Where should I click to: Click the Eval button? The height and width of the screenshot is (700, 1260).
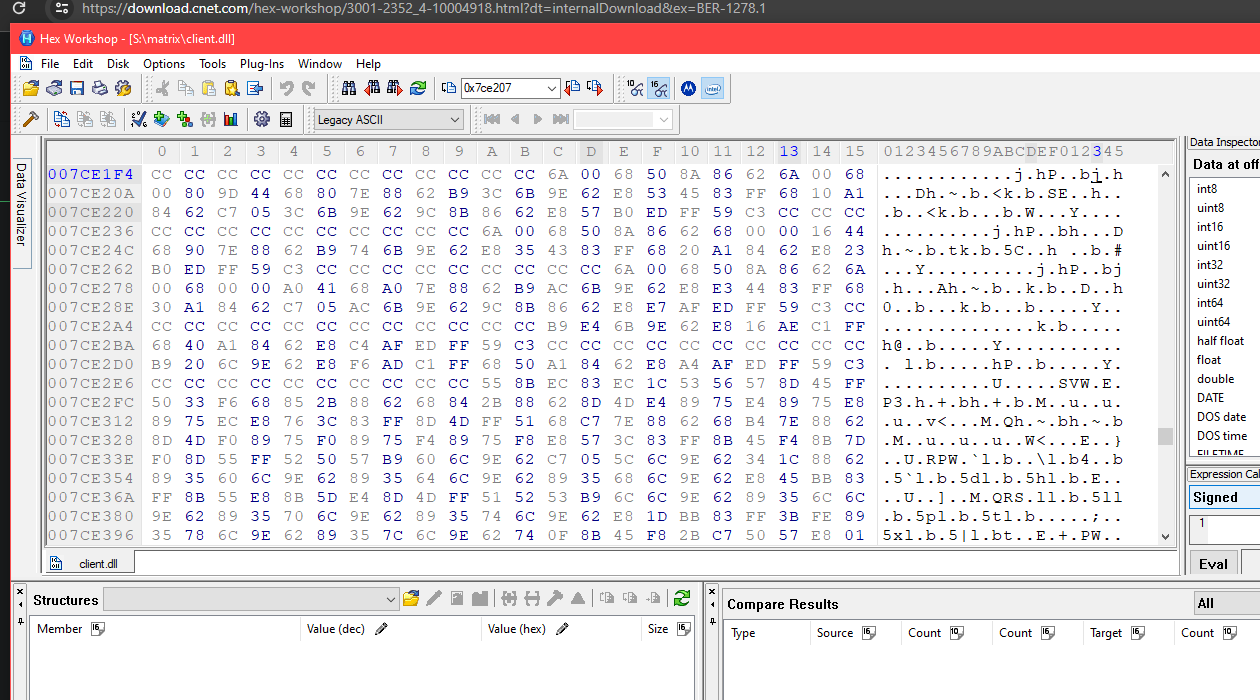tap(1213, 563)
